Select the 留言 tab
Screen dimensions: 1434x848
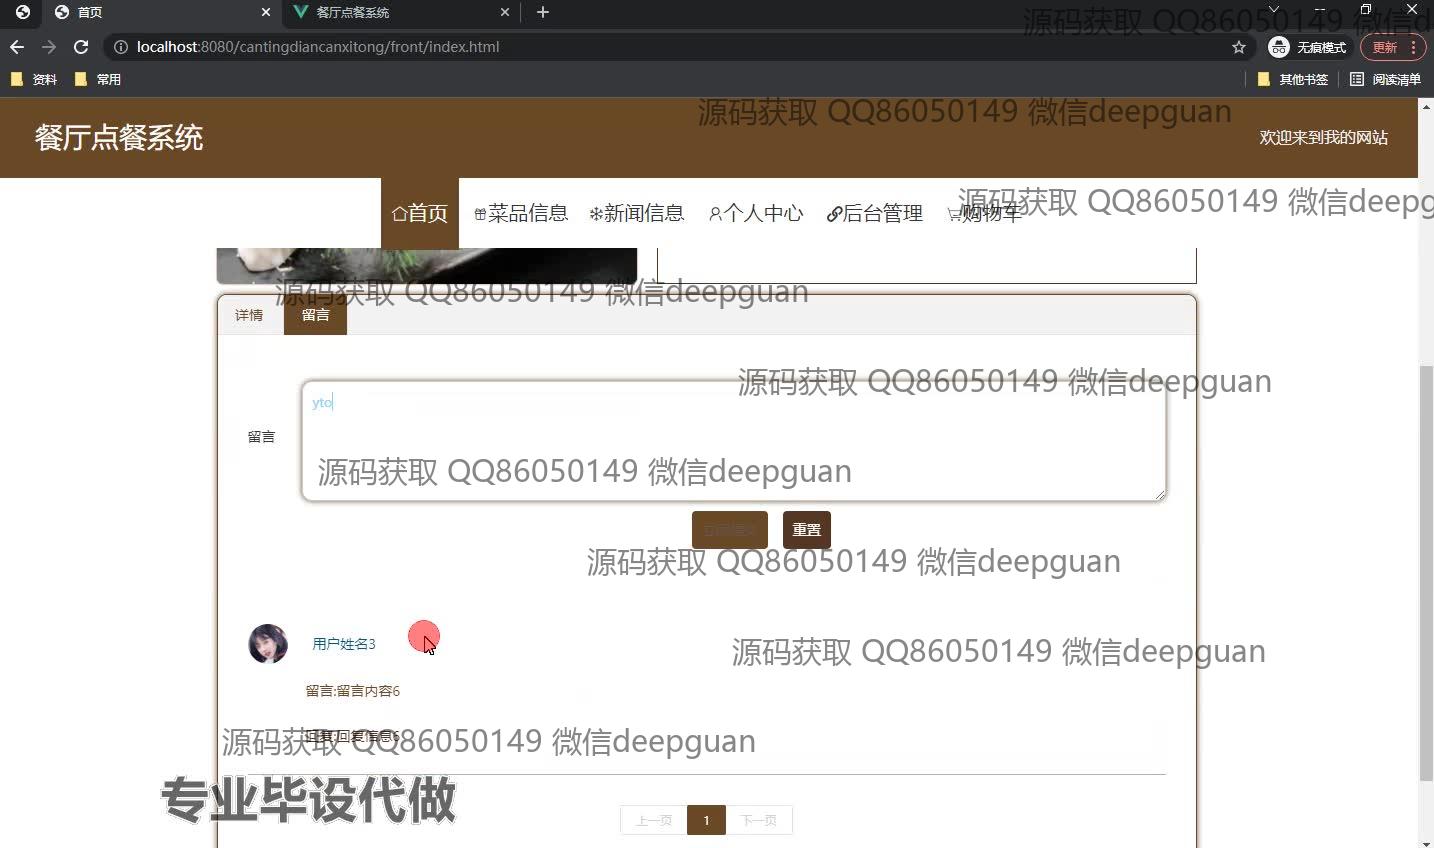[315, 315]
